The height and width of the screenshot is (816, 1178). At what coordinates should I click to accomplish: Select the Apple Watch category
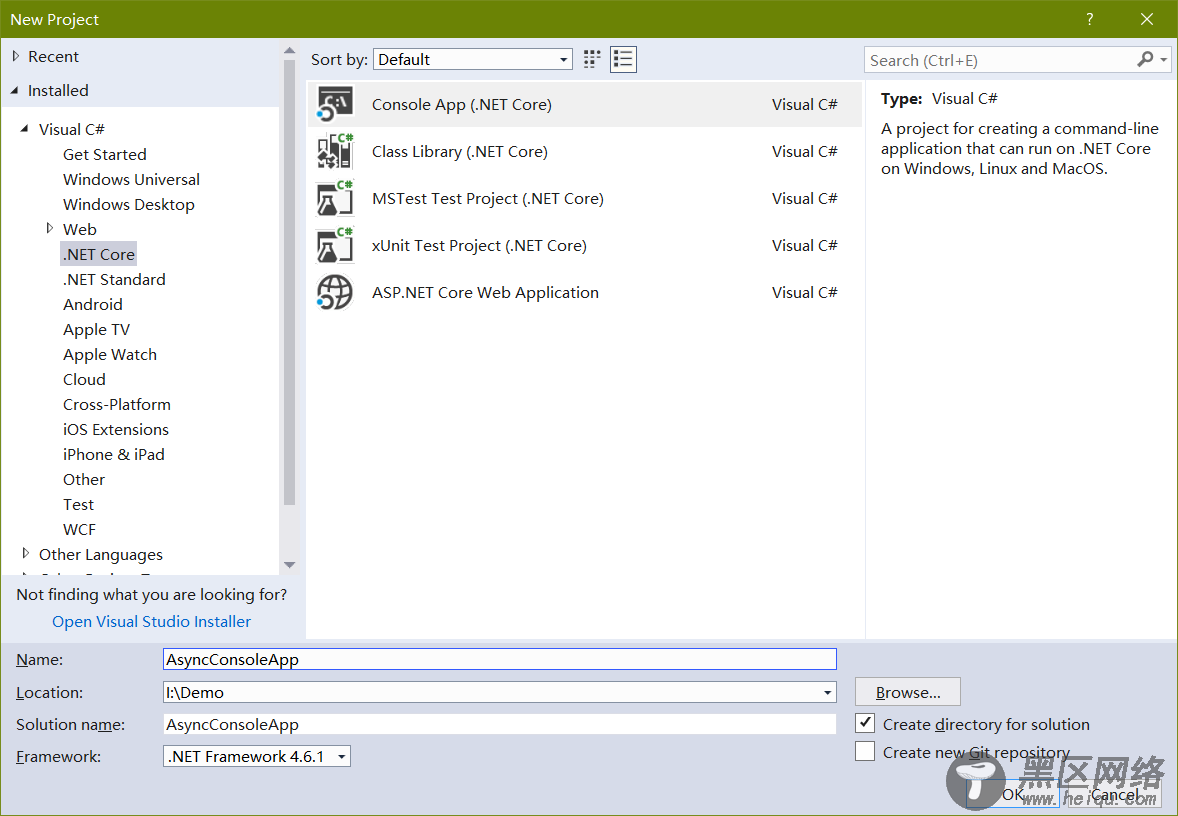pos(110,354)
